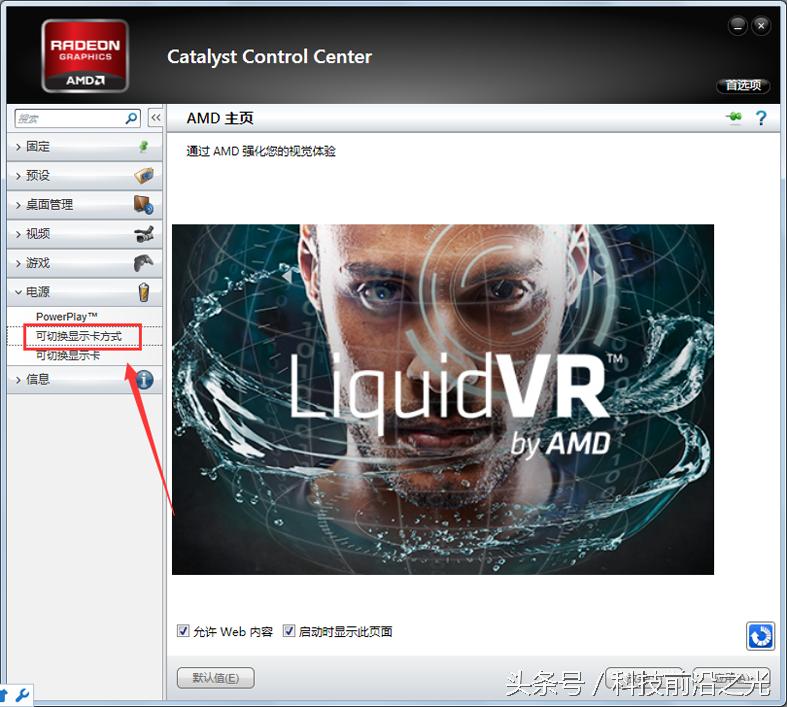
Task: Click the green pin icon in page header
Action: tap(734, 117)
